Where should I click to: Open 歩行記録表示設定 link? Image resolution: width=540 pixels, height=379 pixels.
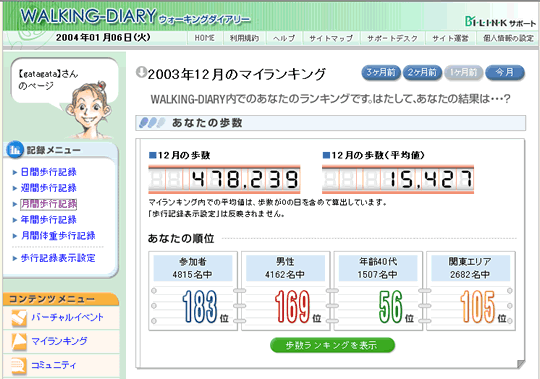[58, 258]
